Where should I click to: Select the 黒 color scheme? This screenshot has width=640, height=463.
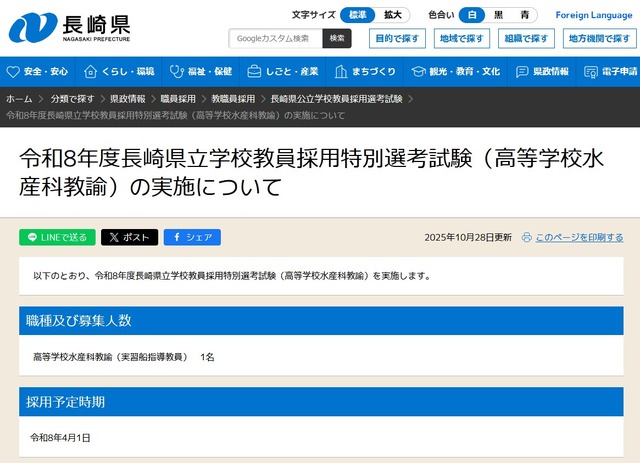pyautogui.click(x=498, y=15)
